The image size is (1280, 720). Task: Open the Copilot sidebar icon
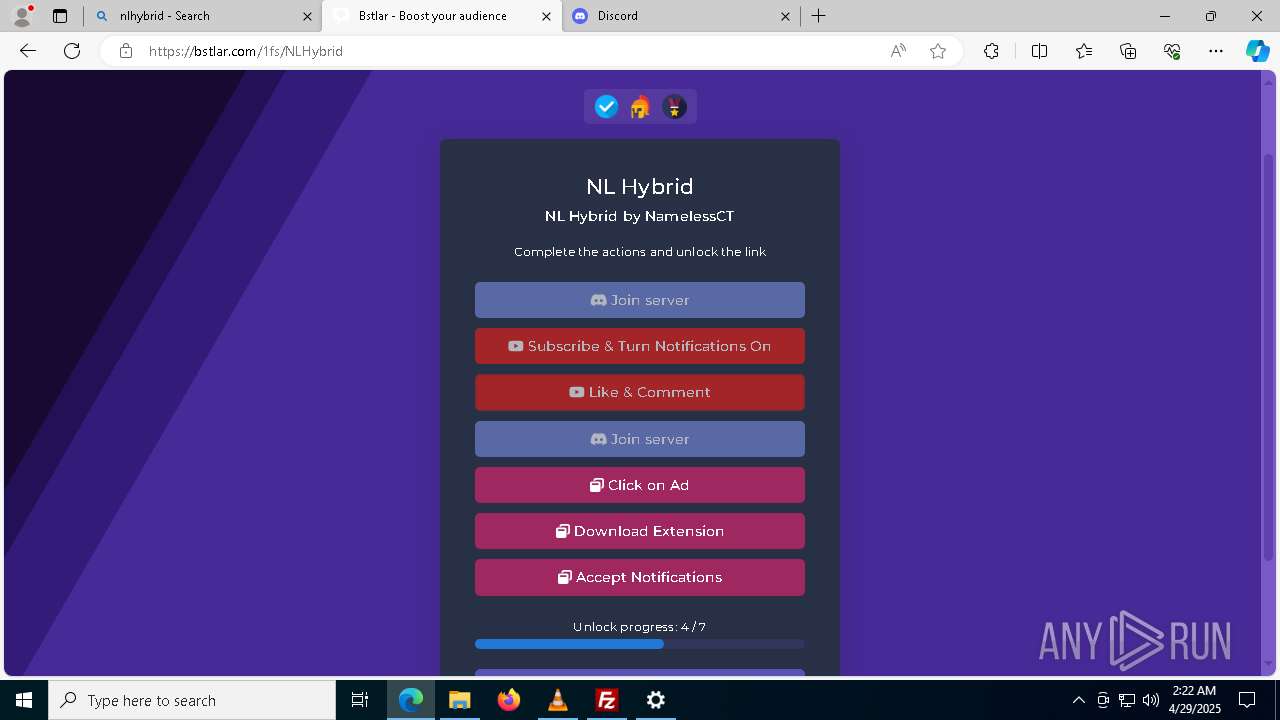(1257, 51)
